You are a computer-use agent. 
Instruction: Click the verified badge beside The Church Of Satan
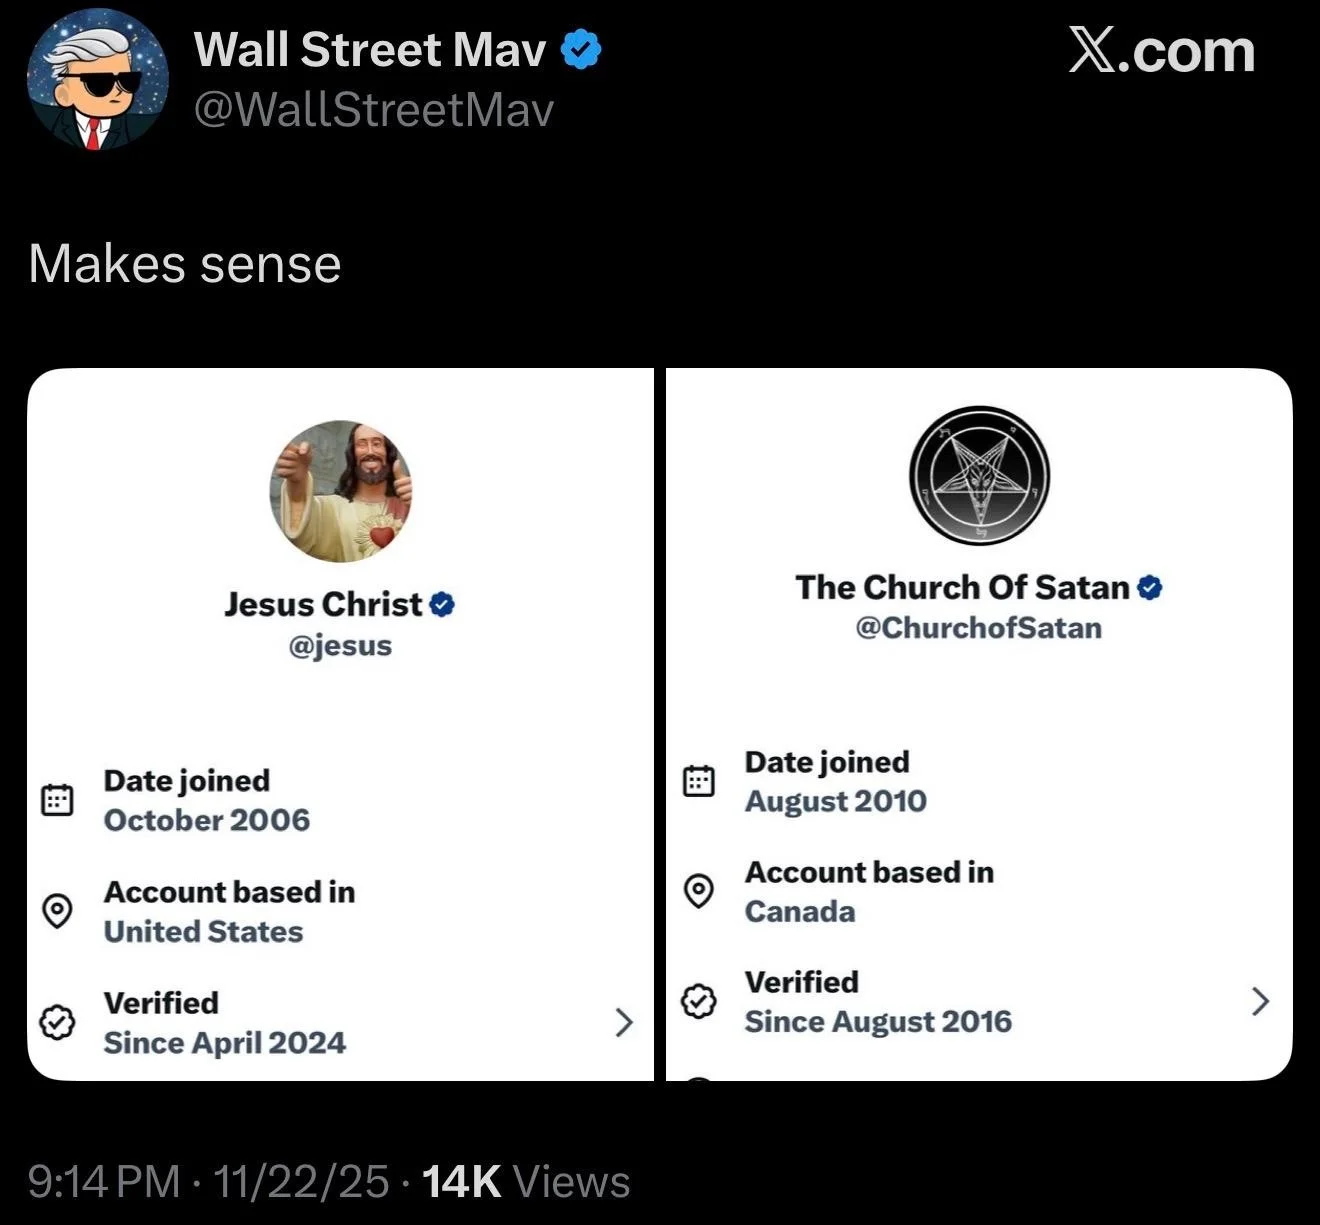[1150, 587]
